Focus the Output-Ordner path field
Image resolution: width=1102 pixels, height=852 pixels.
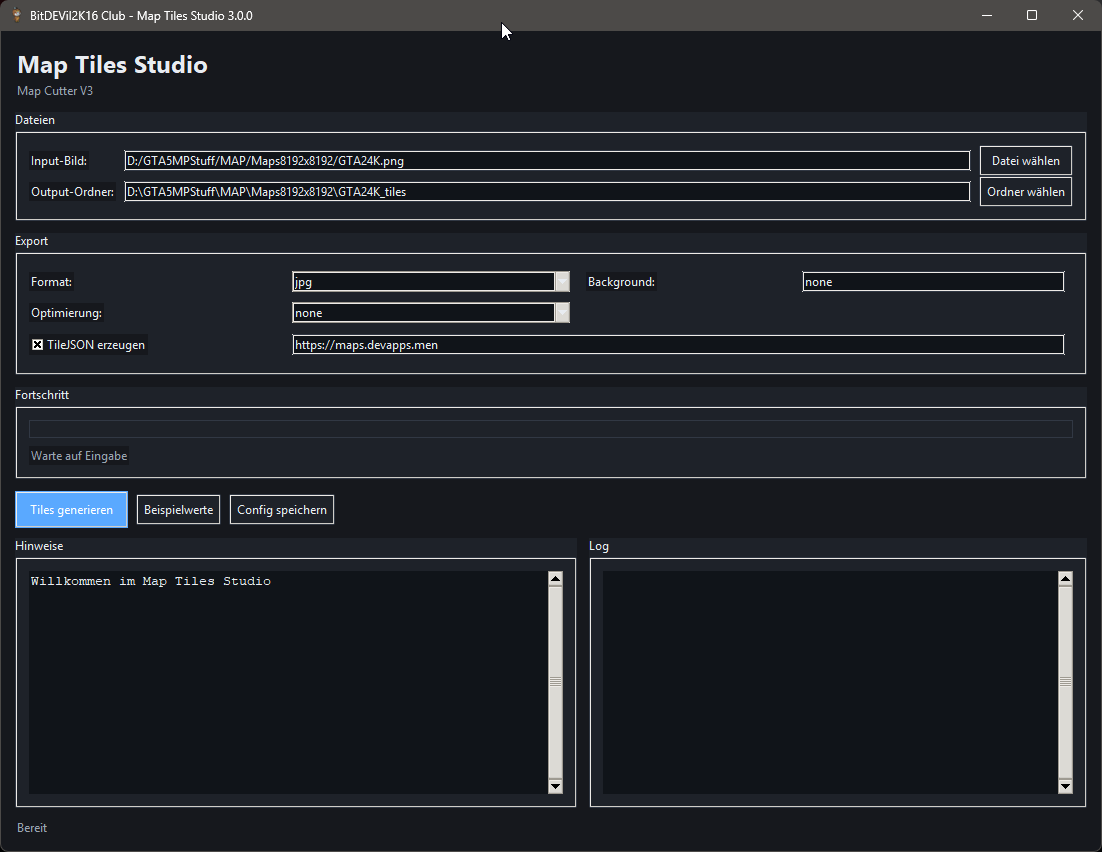point(547,191)
